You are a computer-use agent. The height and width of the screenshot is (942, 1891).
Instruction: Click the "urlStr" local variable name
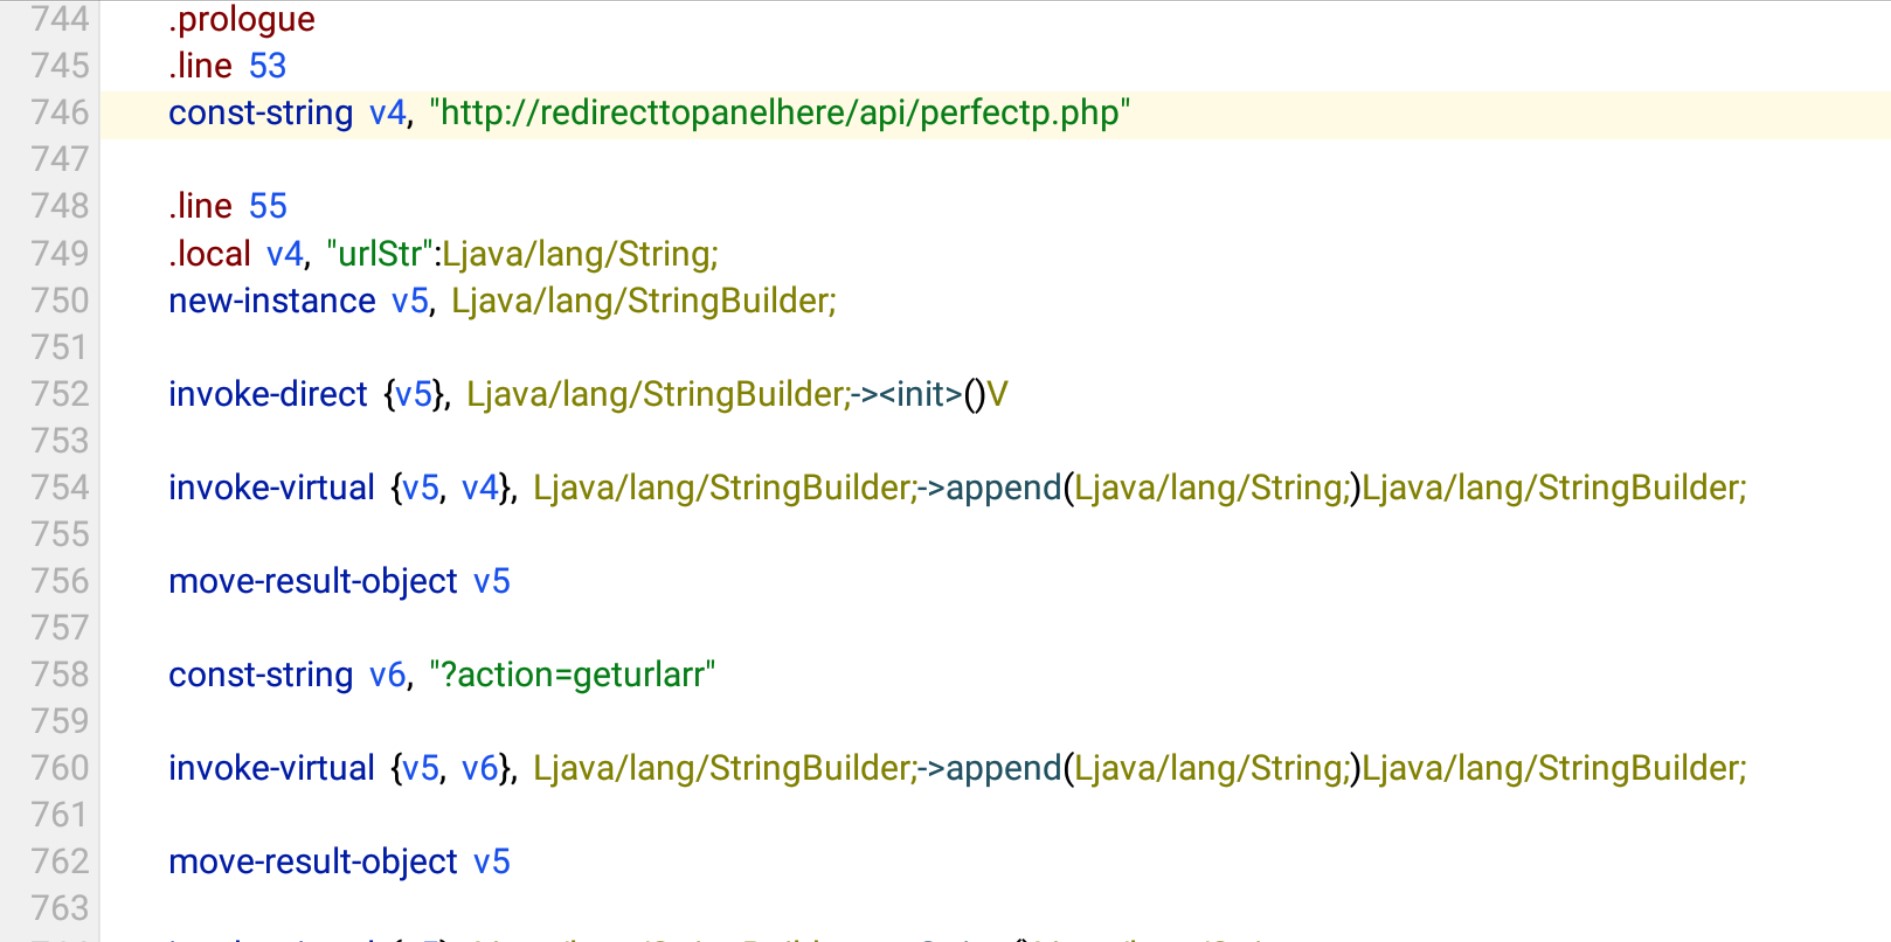[x=380, y=254]
